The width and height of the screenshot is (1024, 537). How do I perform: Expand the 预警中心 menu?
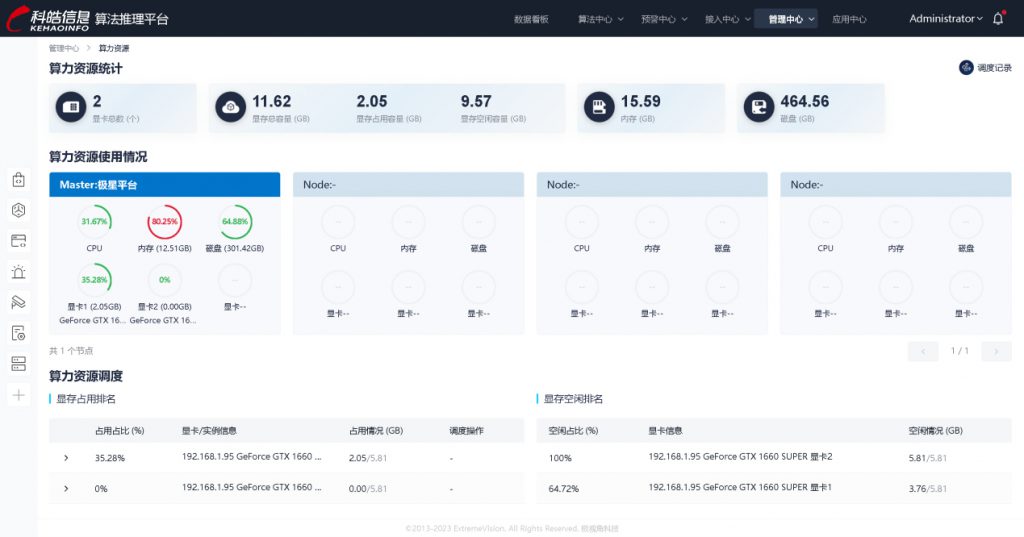[x=663, y=19]
